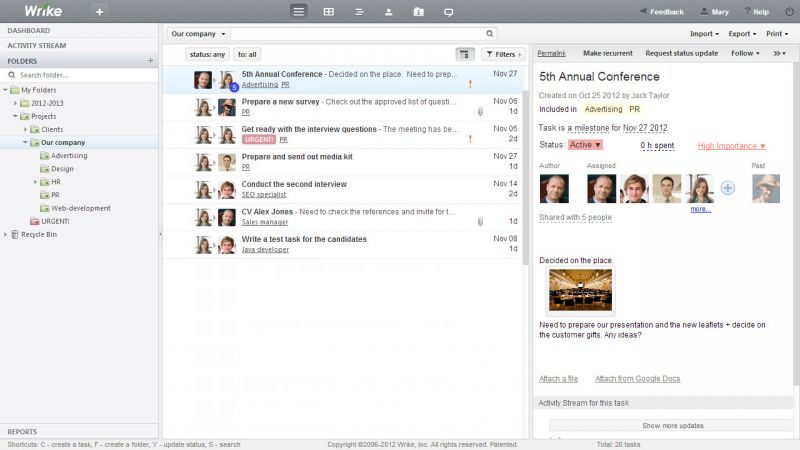Screen dimensions: 800x450
Task: Open the Mary user menu
Action: pos(714,11)
